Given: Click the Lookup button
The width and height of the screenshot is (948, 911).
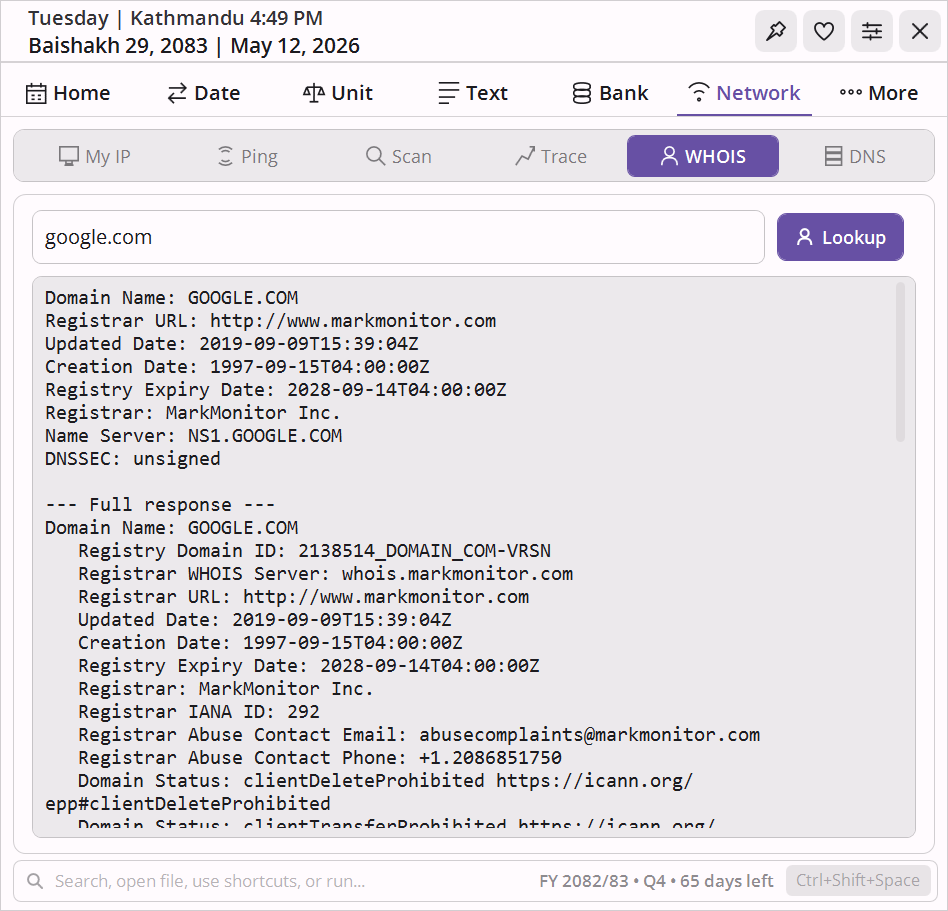Looking at the screenshot, I should pyautogui.click(x=840, y=237).
